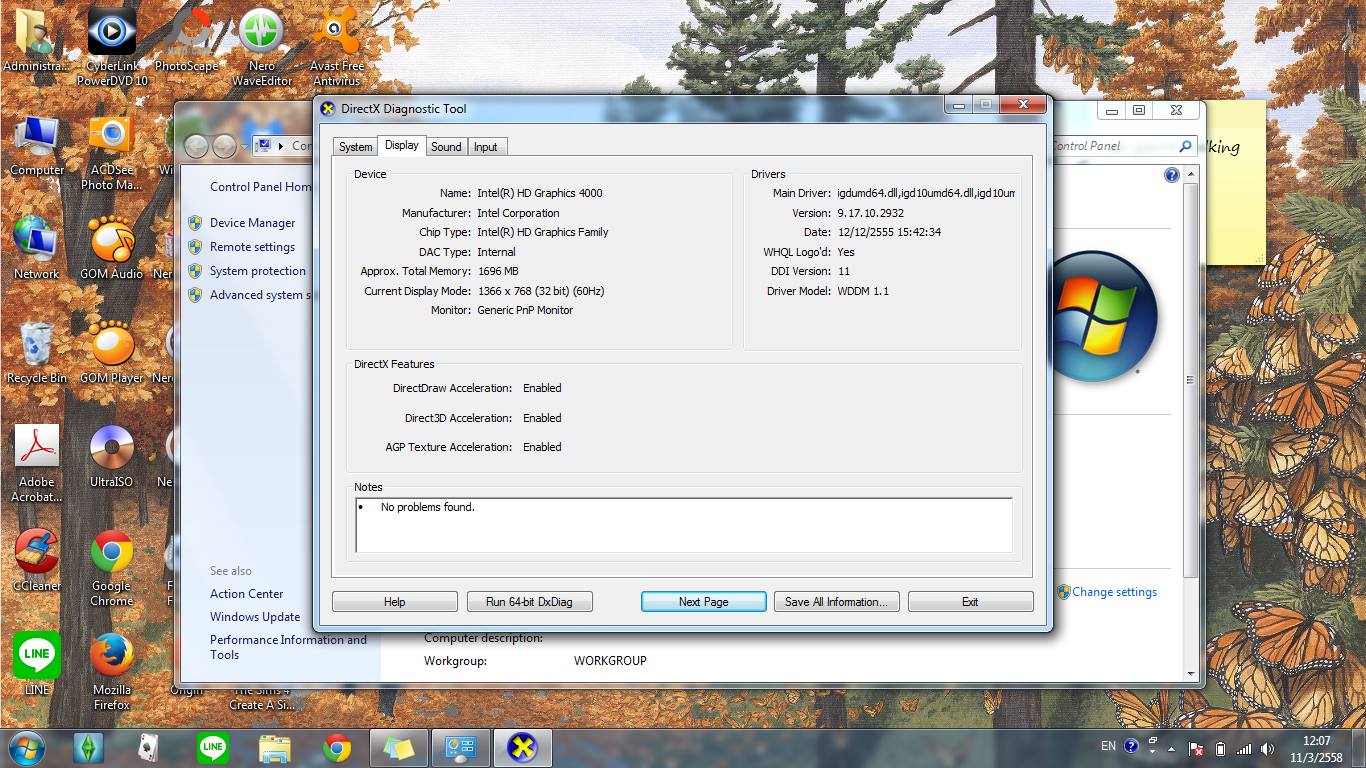1366x768 pixels.
Task: Select the Recycle Bin icon
Action: click(37, 352)
